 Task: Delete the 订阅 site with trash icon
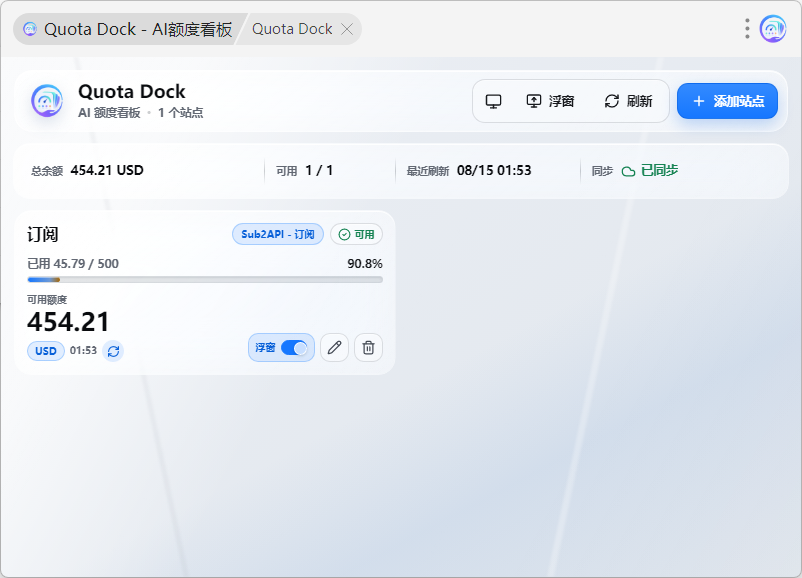click(368, 348)
